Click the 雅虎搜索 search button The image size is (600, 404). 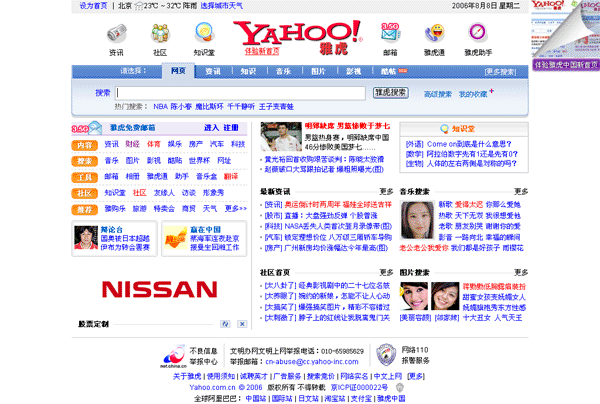(391, 93)
